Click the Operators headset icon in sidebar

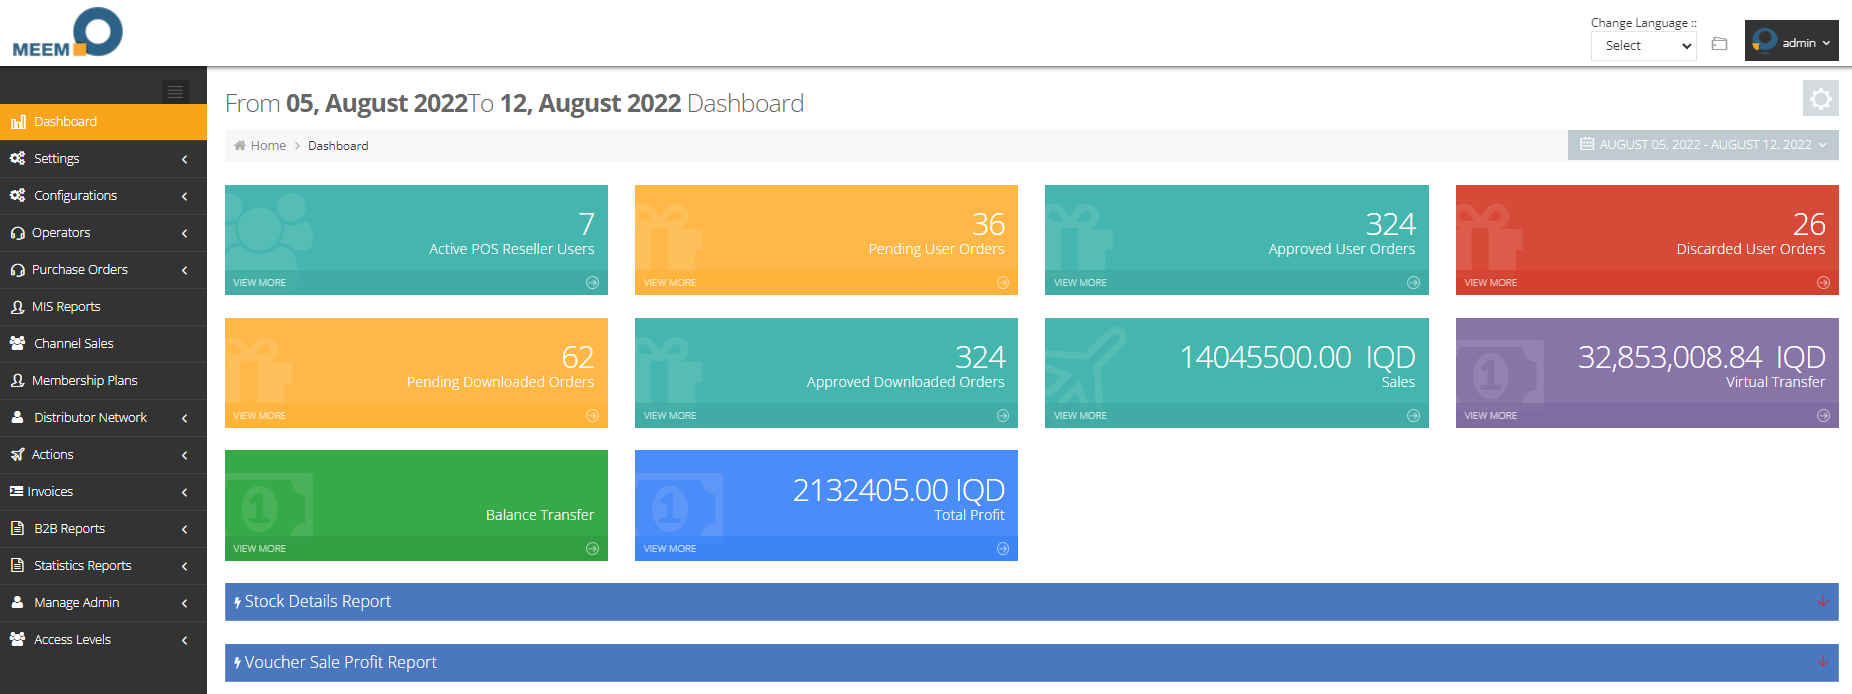point(18,233)
